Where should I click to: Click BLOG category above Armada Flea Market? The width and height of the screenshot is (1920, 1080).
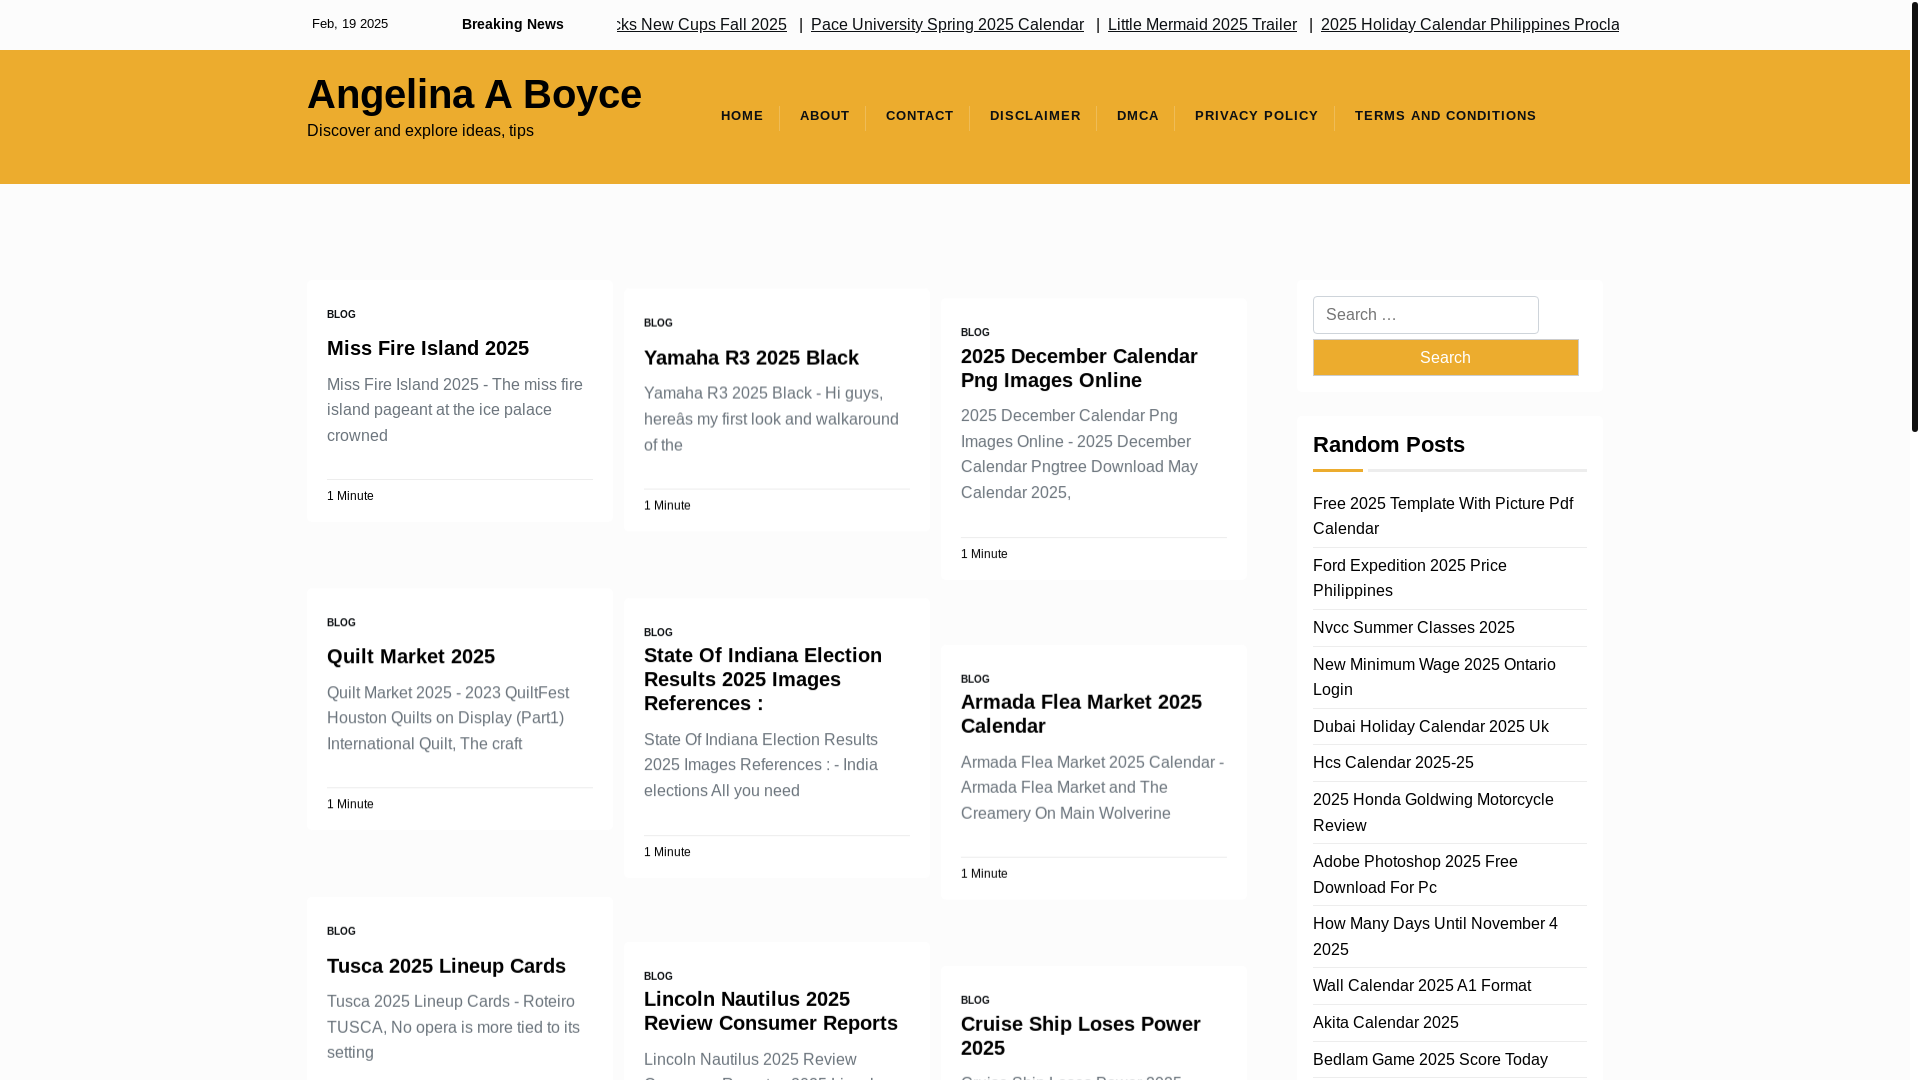click(975, 680)
